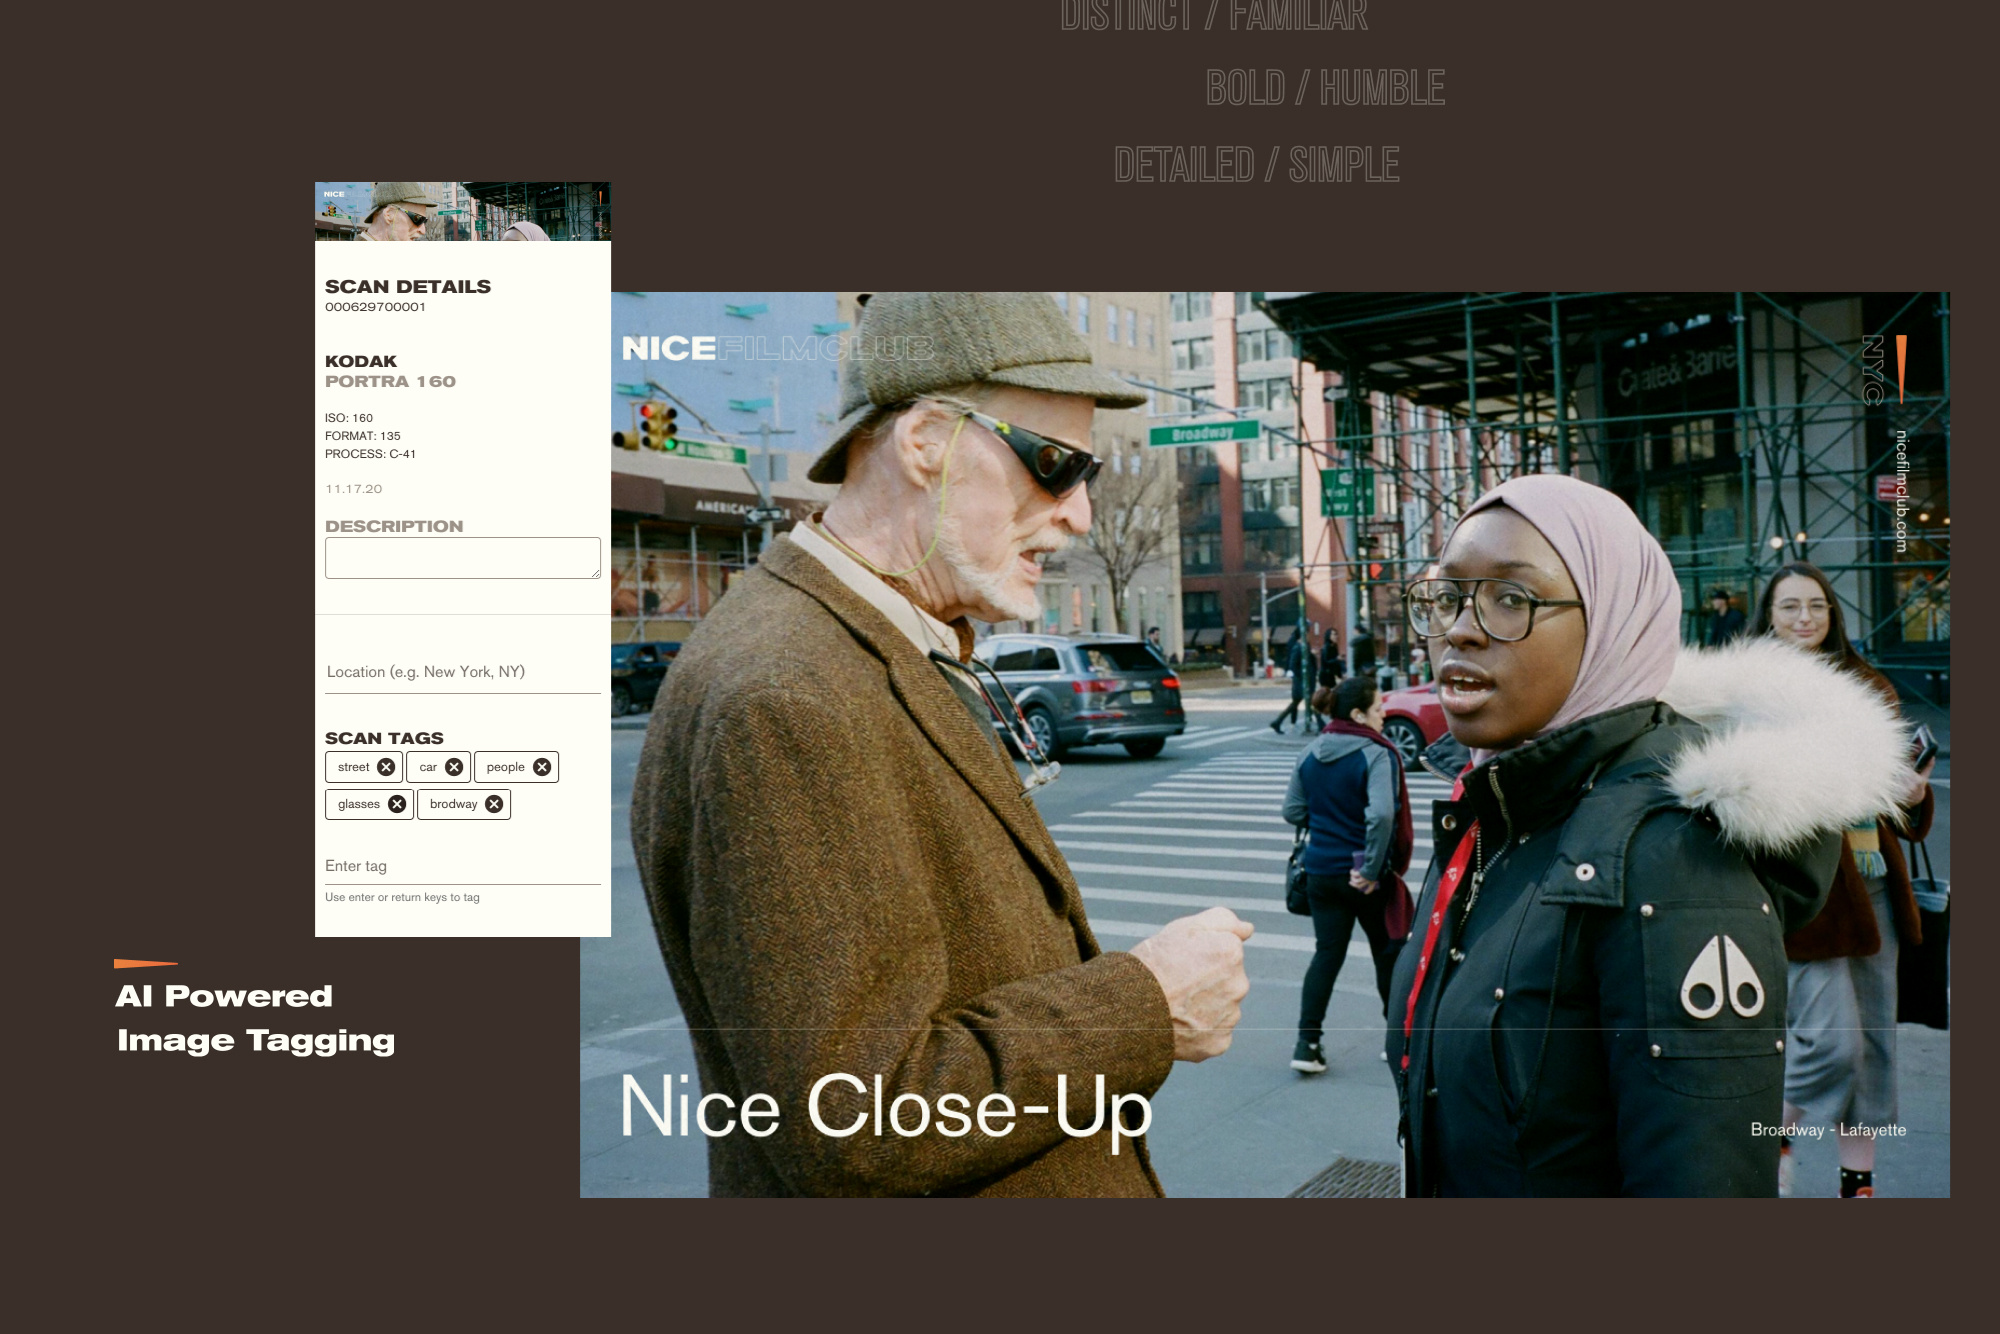Remove the "car" scan tag
This screenshot has width=2000, height=1334.
pyautogui.click(x=453, y=766)
